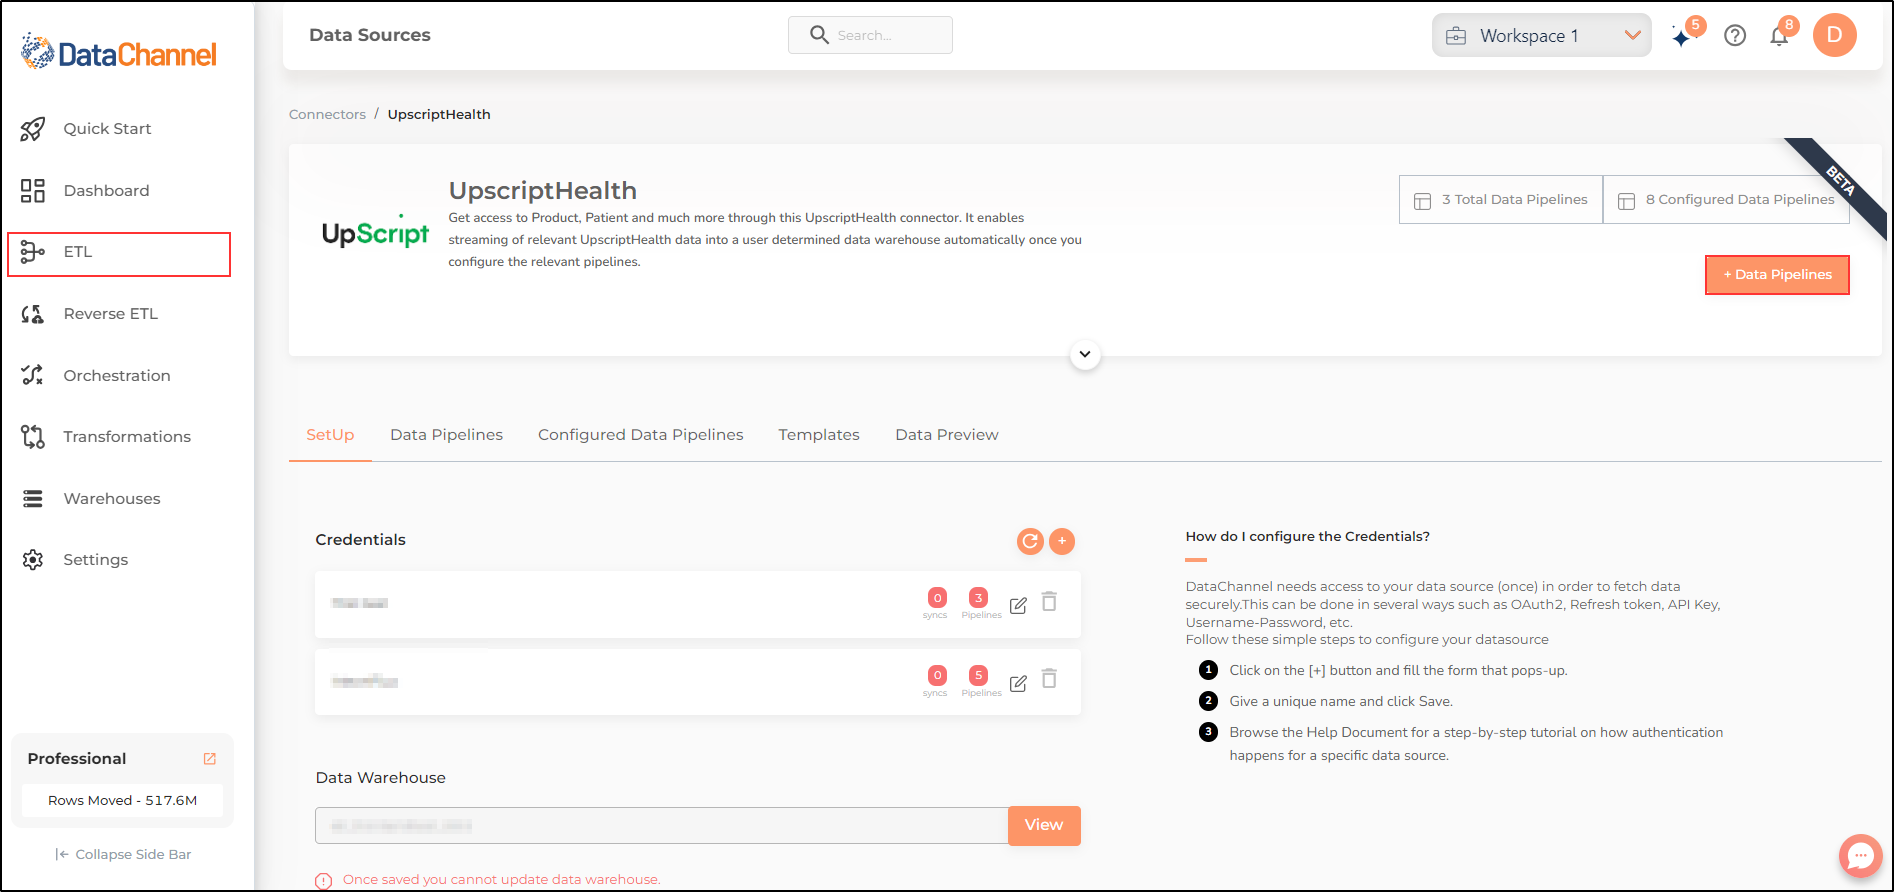Open the sparkle updates icon
1894x892 pixels.
coord(1683,36)
